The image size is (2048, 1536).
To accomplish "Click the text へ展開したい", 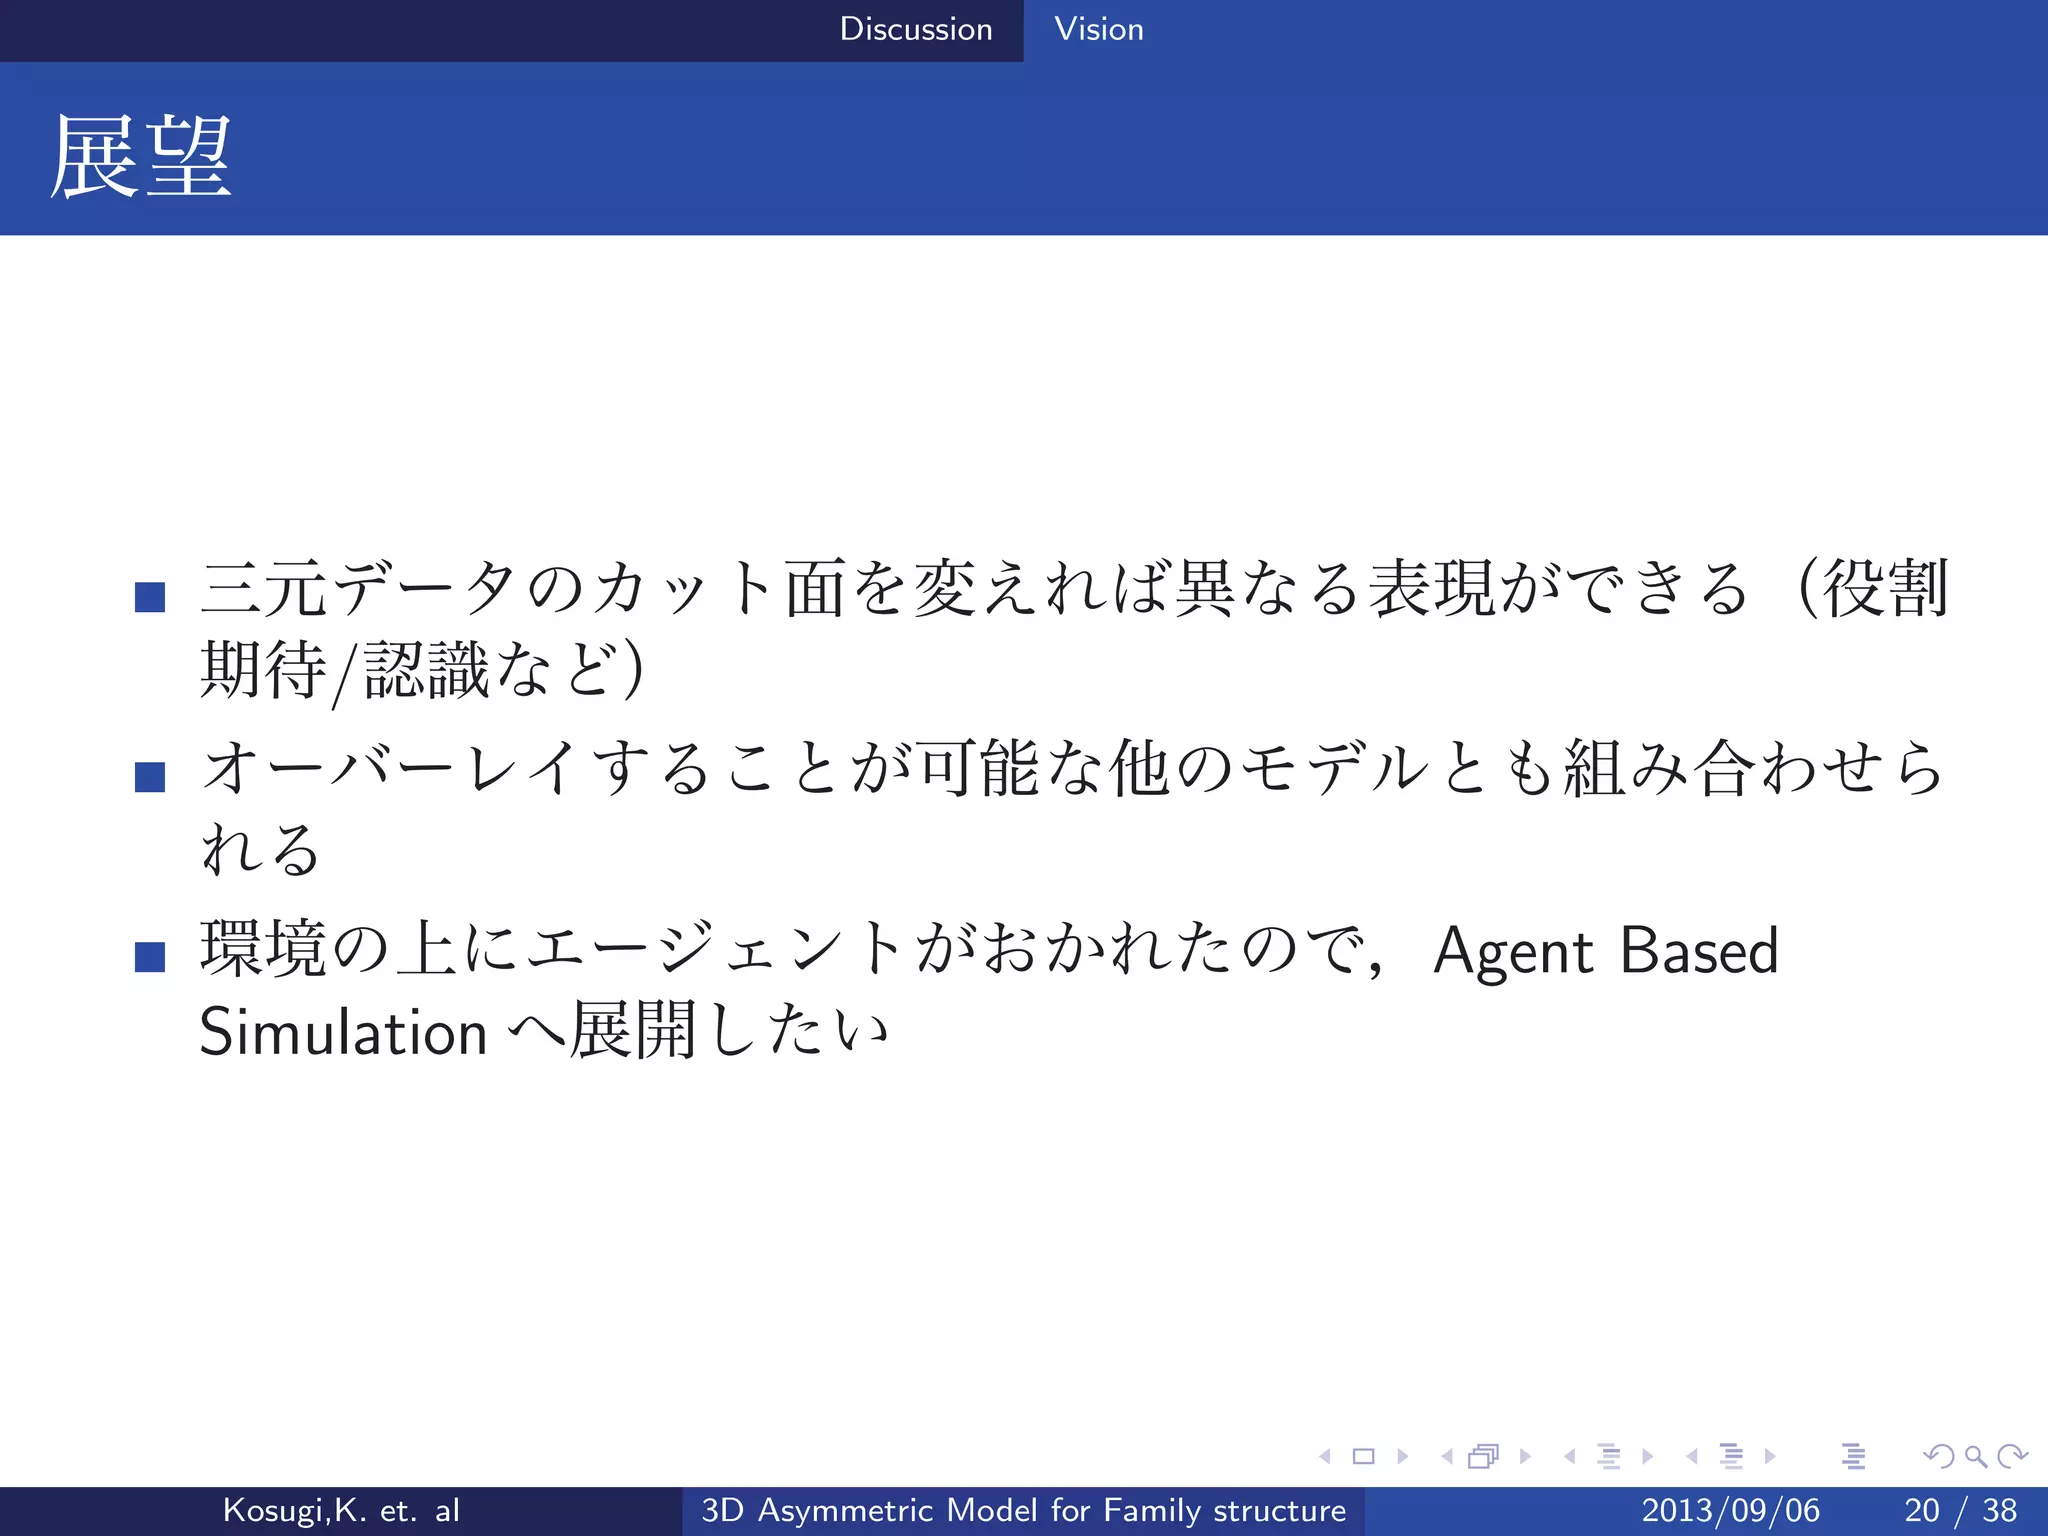I will click(x=699, y=1031).
